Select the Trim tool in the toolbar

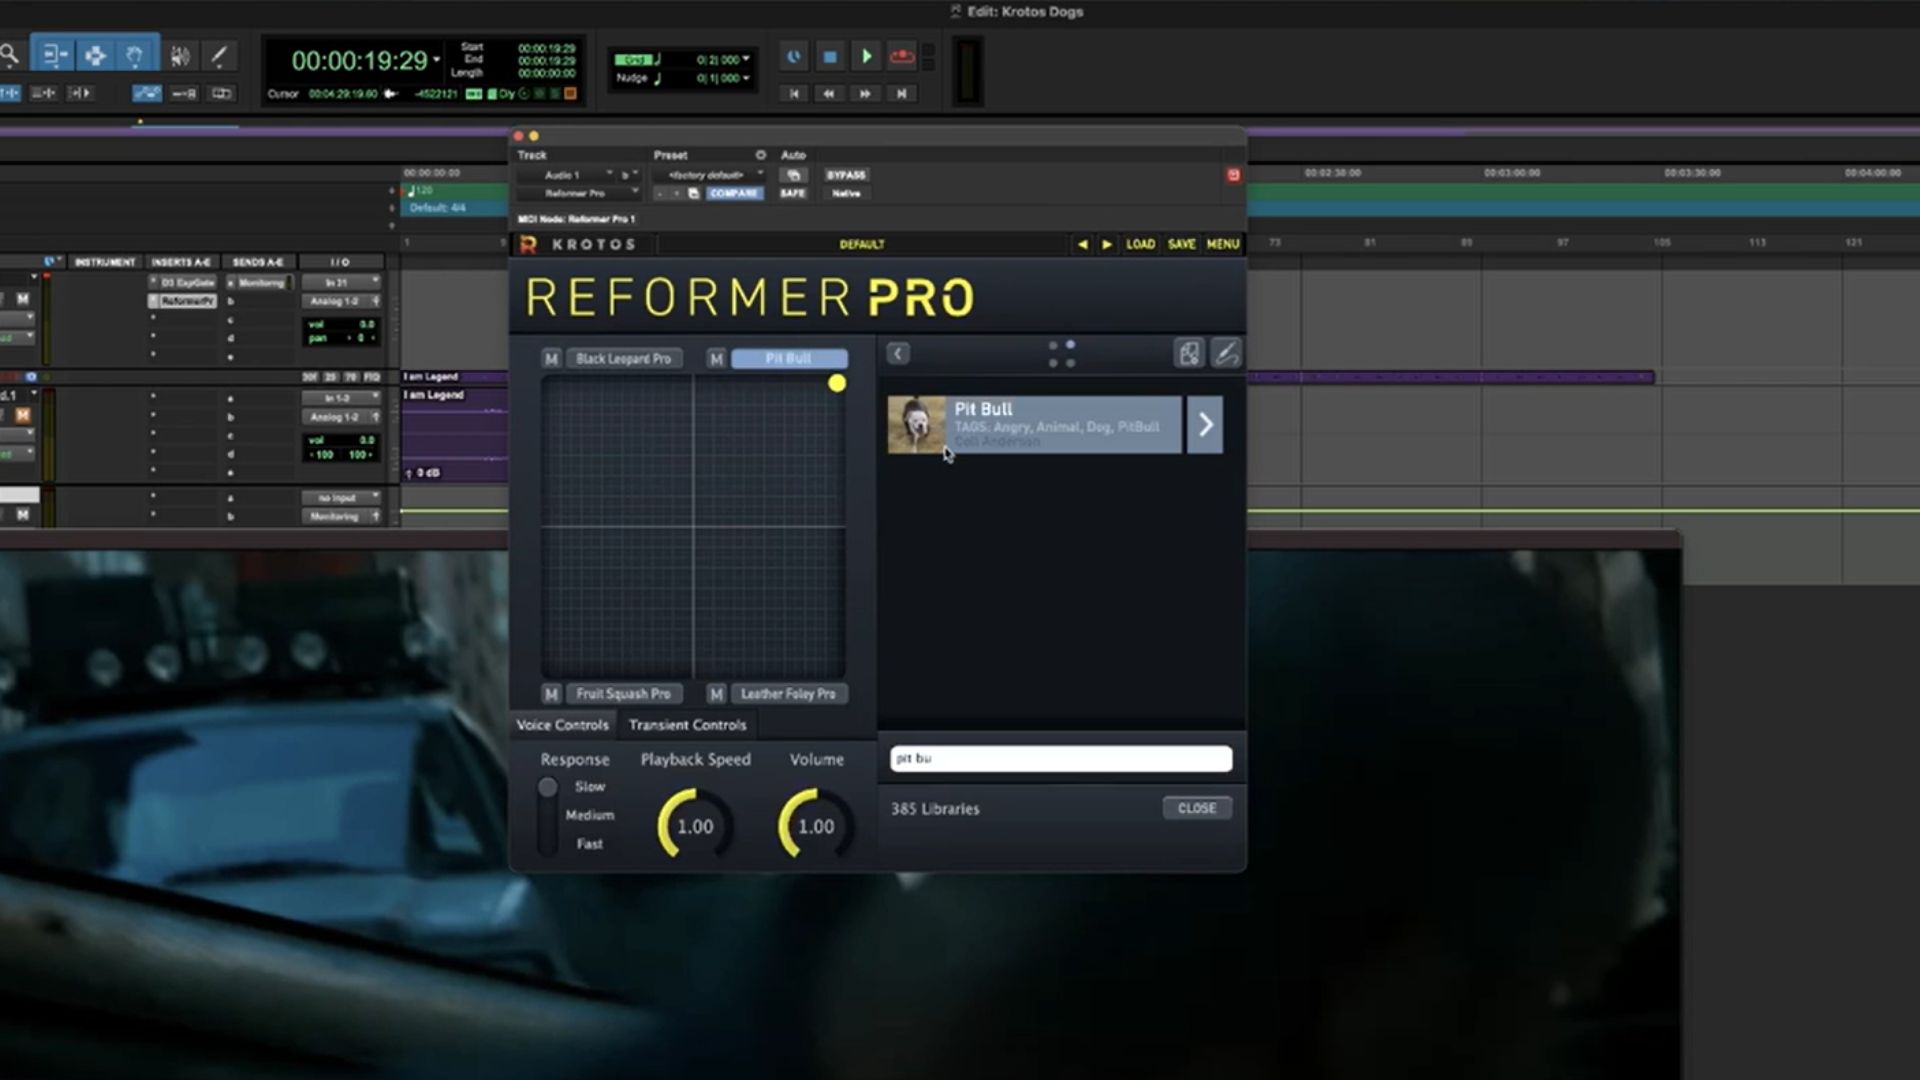(54, 56)
